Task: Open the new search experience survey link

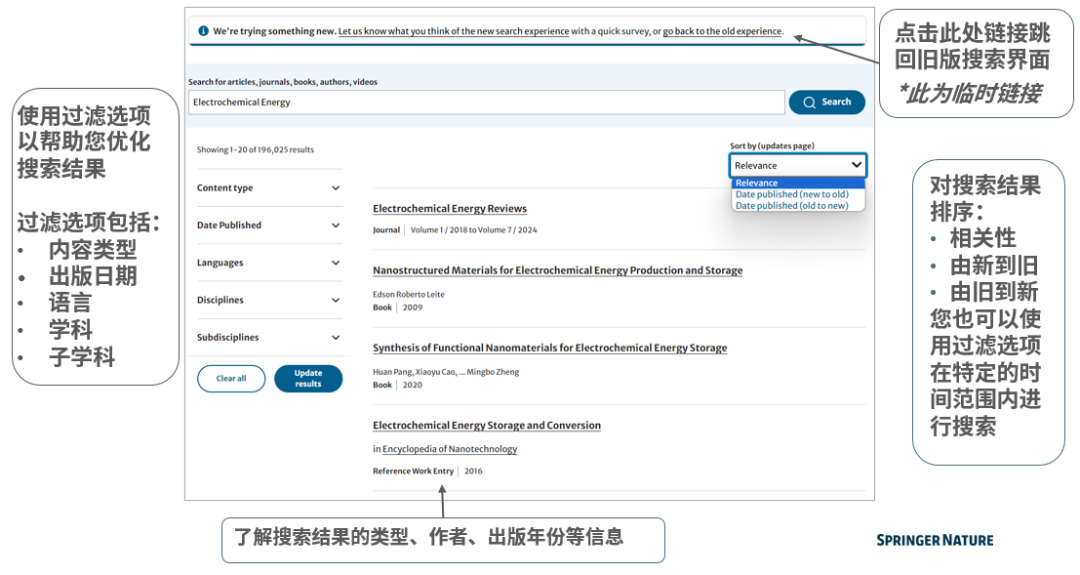Action: click(454, 31)
